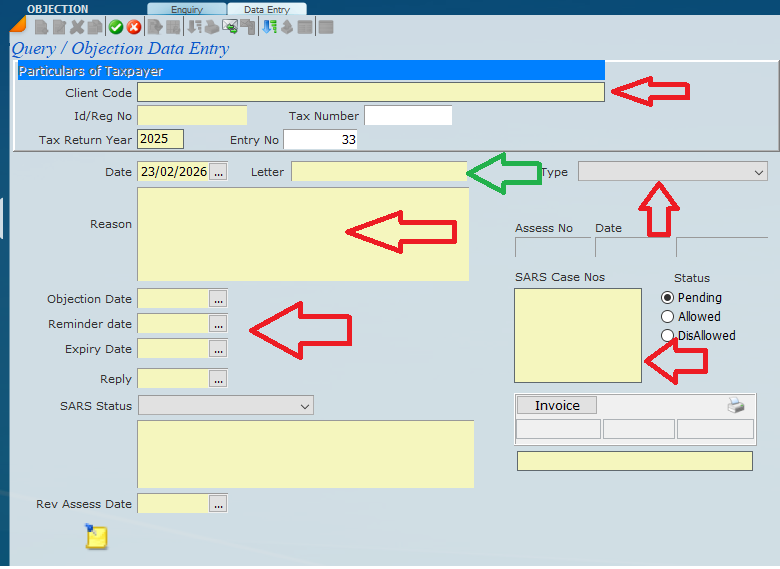This screenshot has height=569, width=780.
Task: Open the yellow pinned sticky note
Action: [x=96, y=537]
